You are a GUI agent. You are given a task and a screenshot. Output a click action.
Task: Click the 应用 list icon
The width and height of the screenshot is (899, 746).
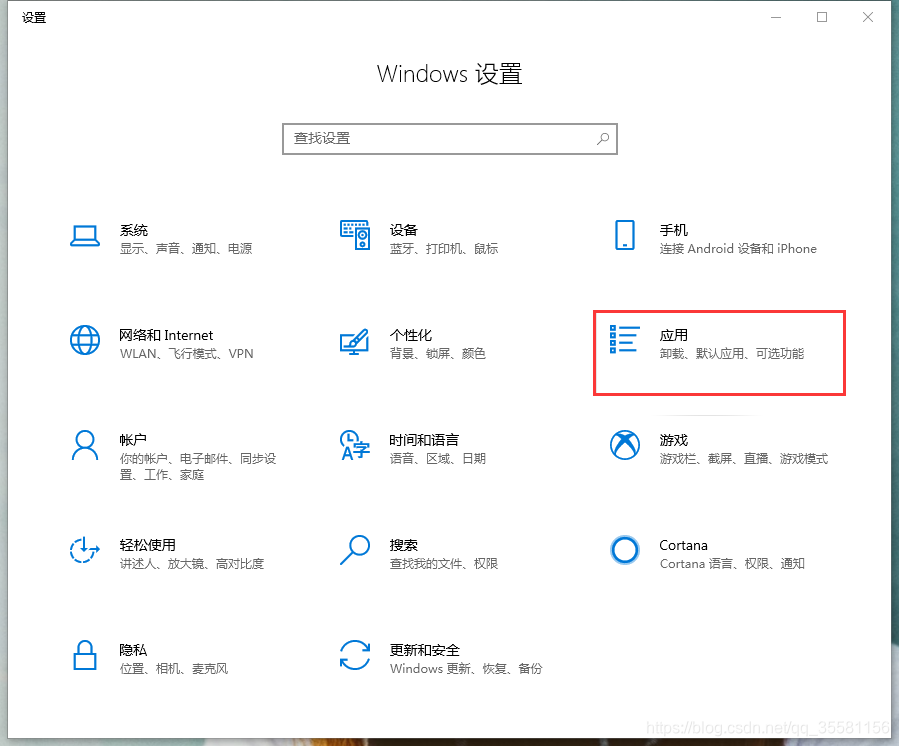pos(624,339)
